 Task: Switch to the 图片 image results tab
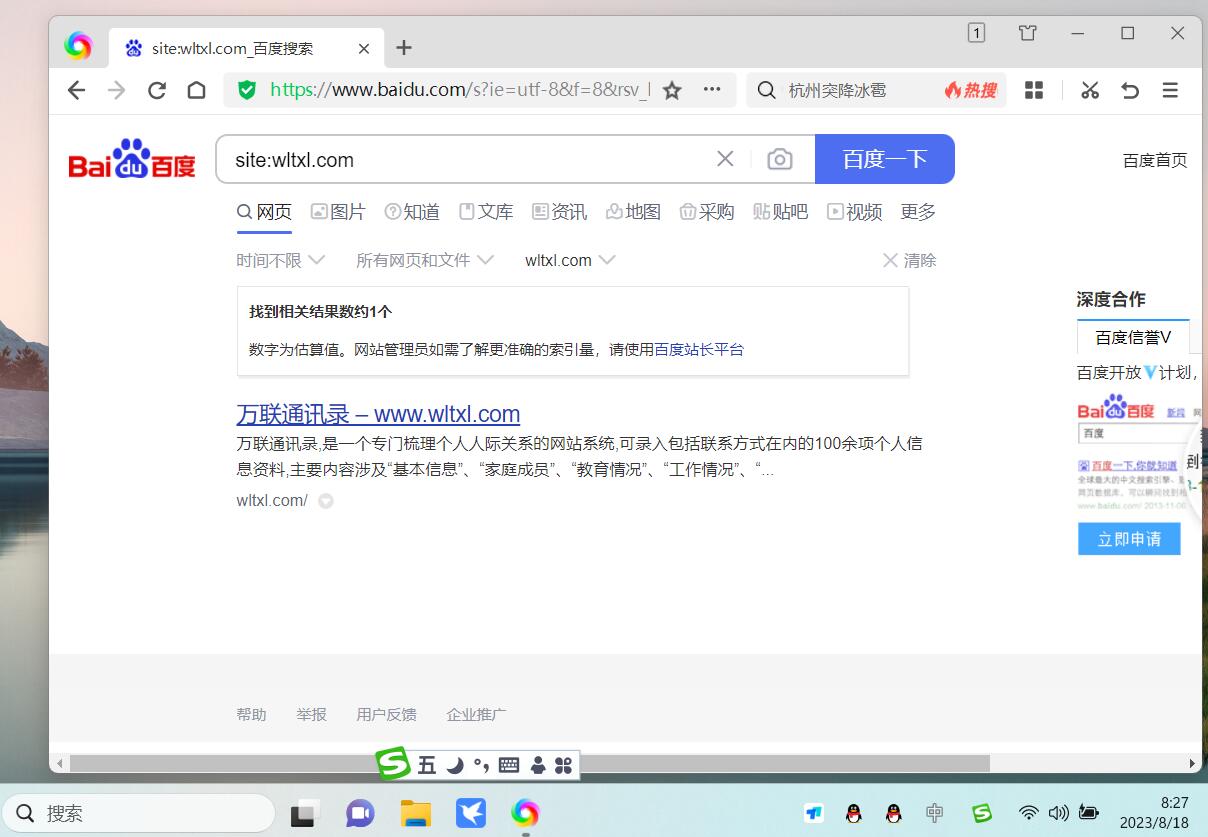(338, 212)
